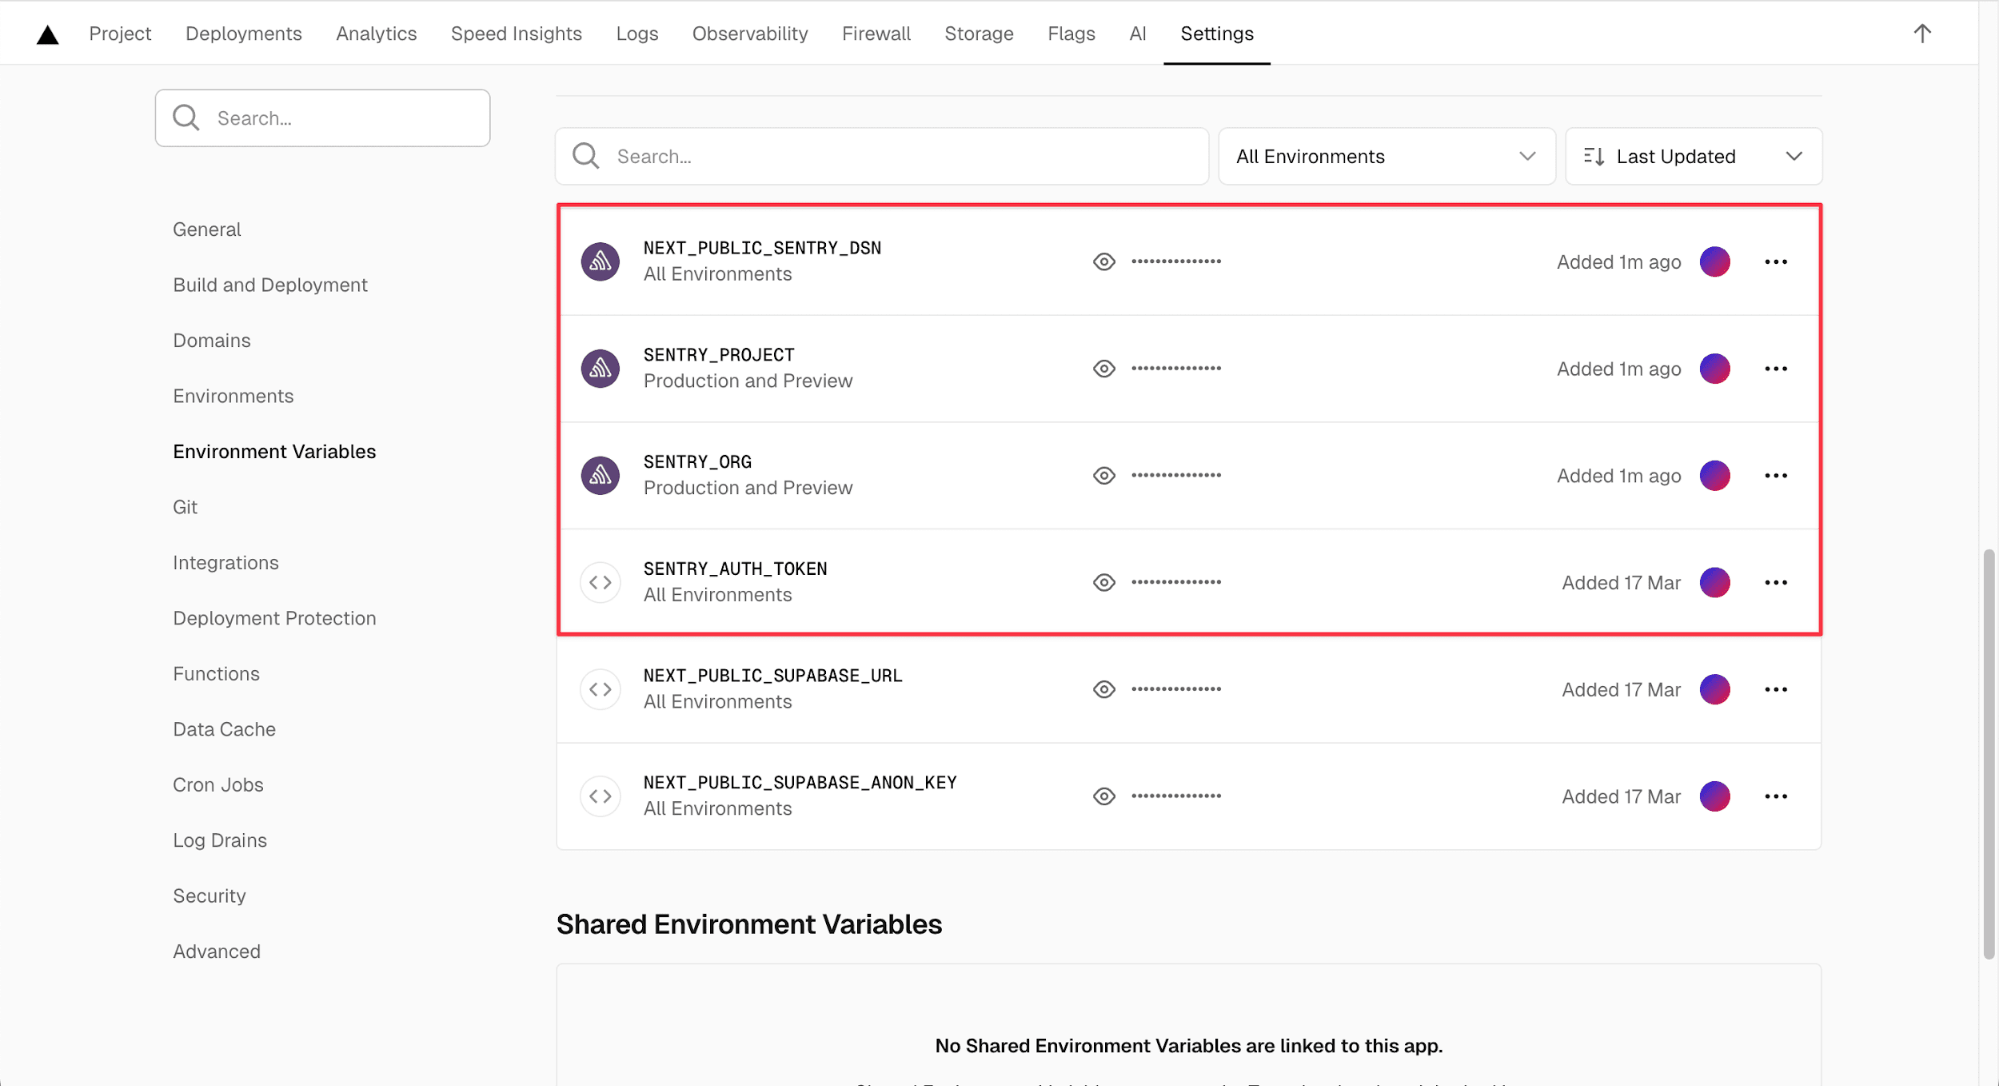
Task: Click code brackets icon for SENTRY_AUTH_TOKEN
Action: (x=600, y=583)
